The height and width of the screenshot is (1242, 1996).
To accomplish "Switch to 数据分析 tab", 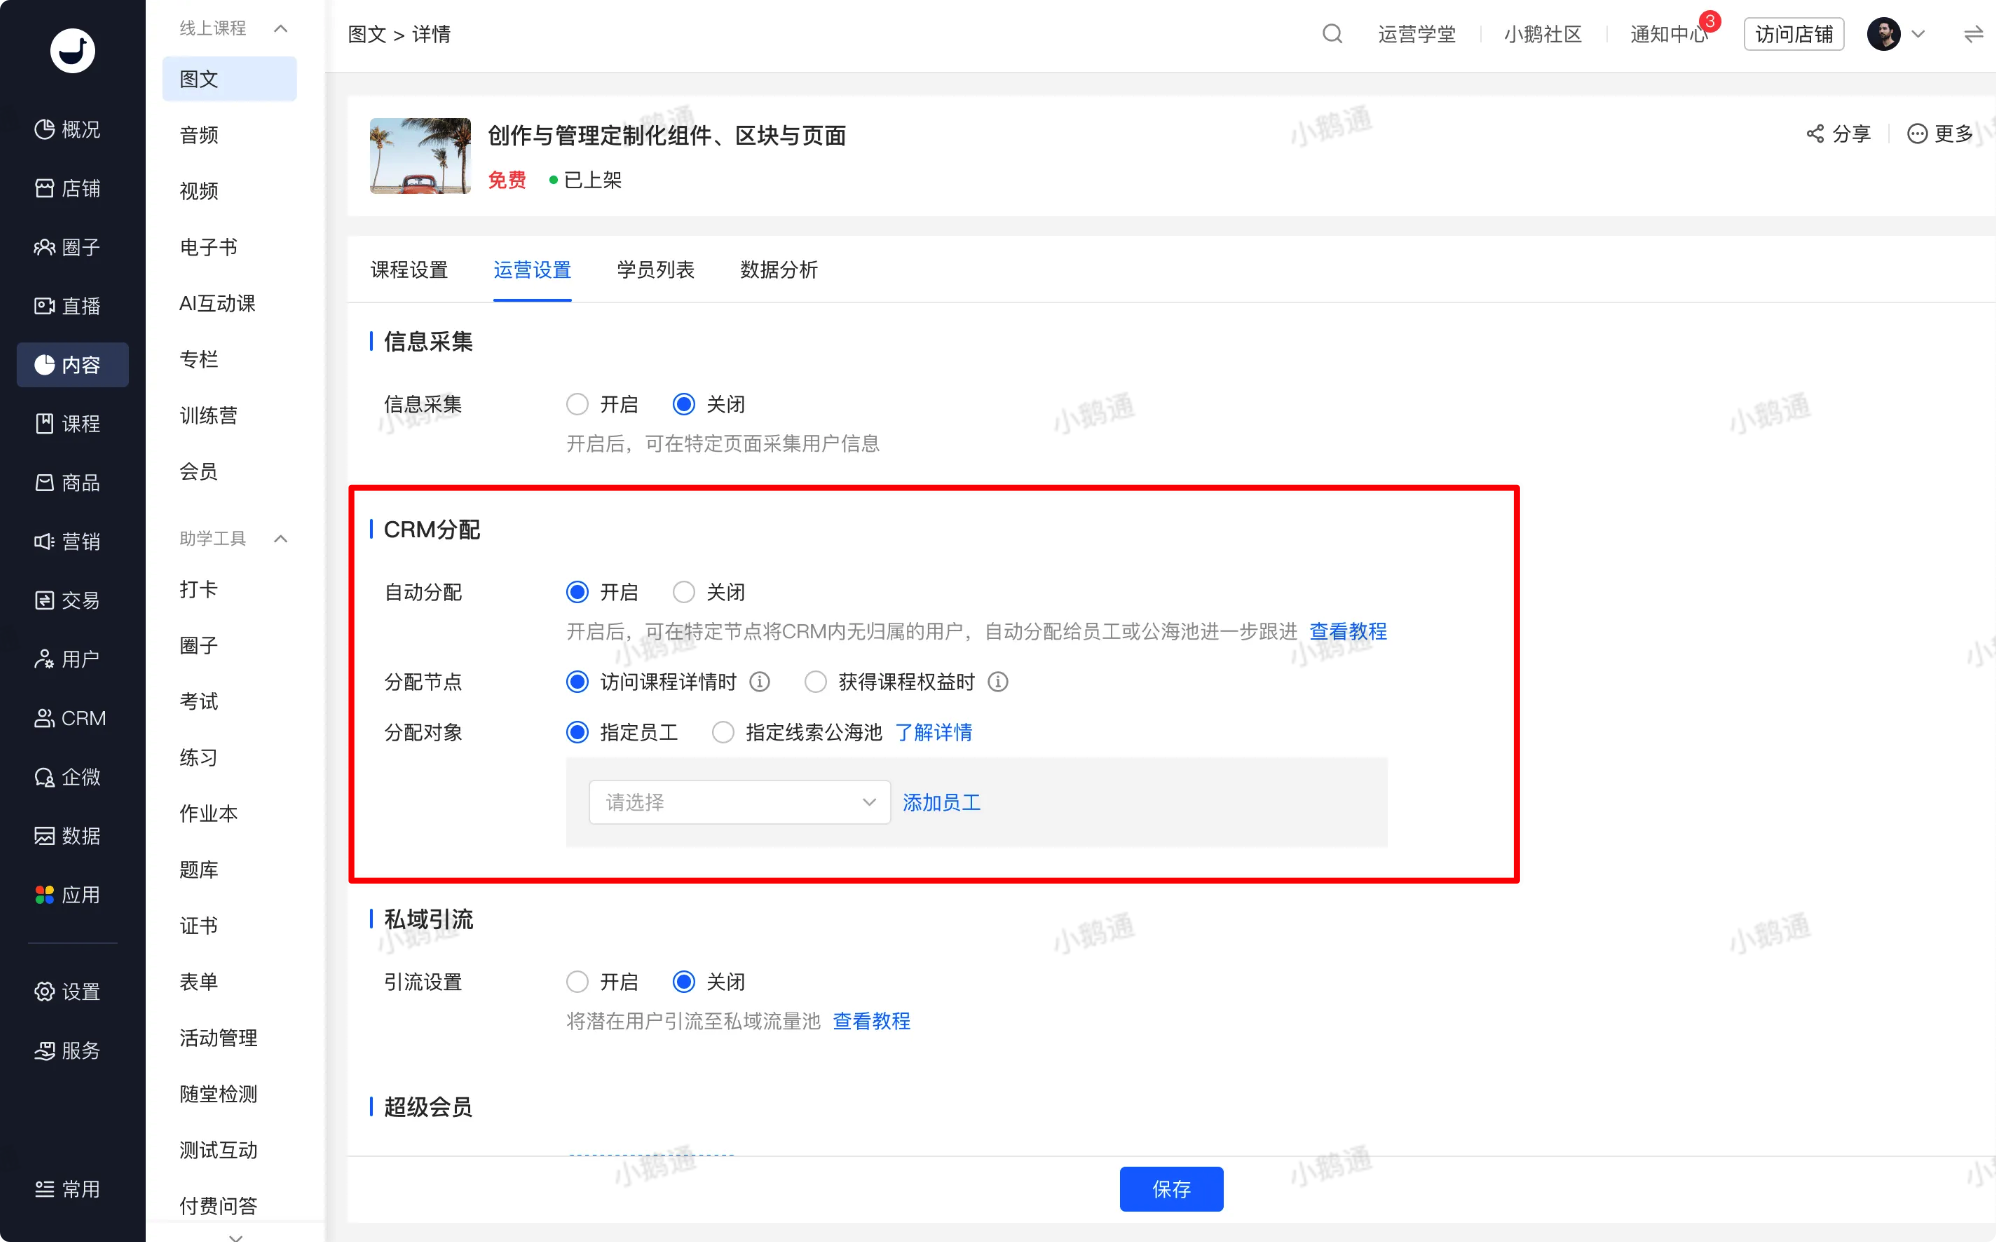I will pyautogui.click(x=779, y=270).
